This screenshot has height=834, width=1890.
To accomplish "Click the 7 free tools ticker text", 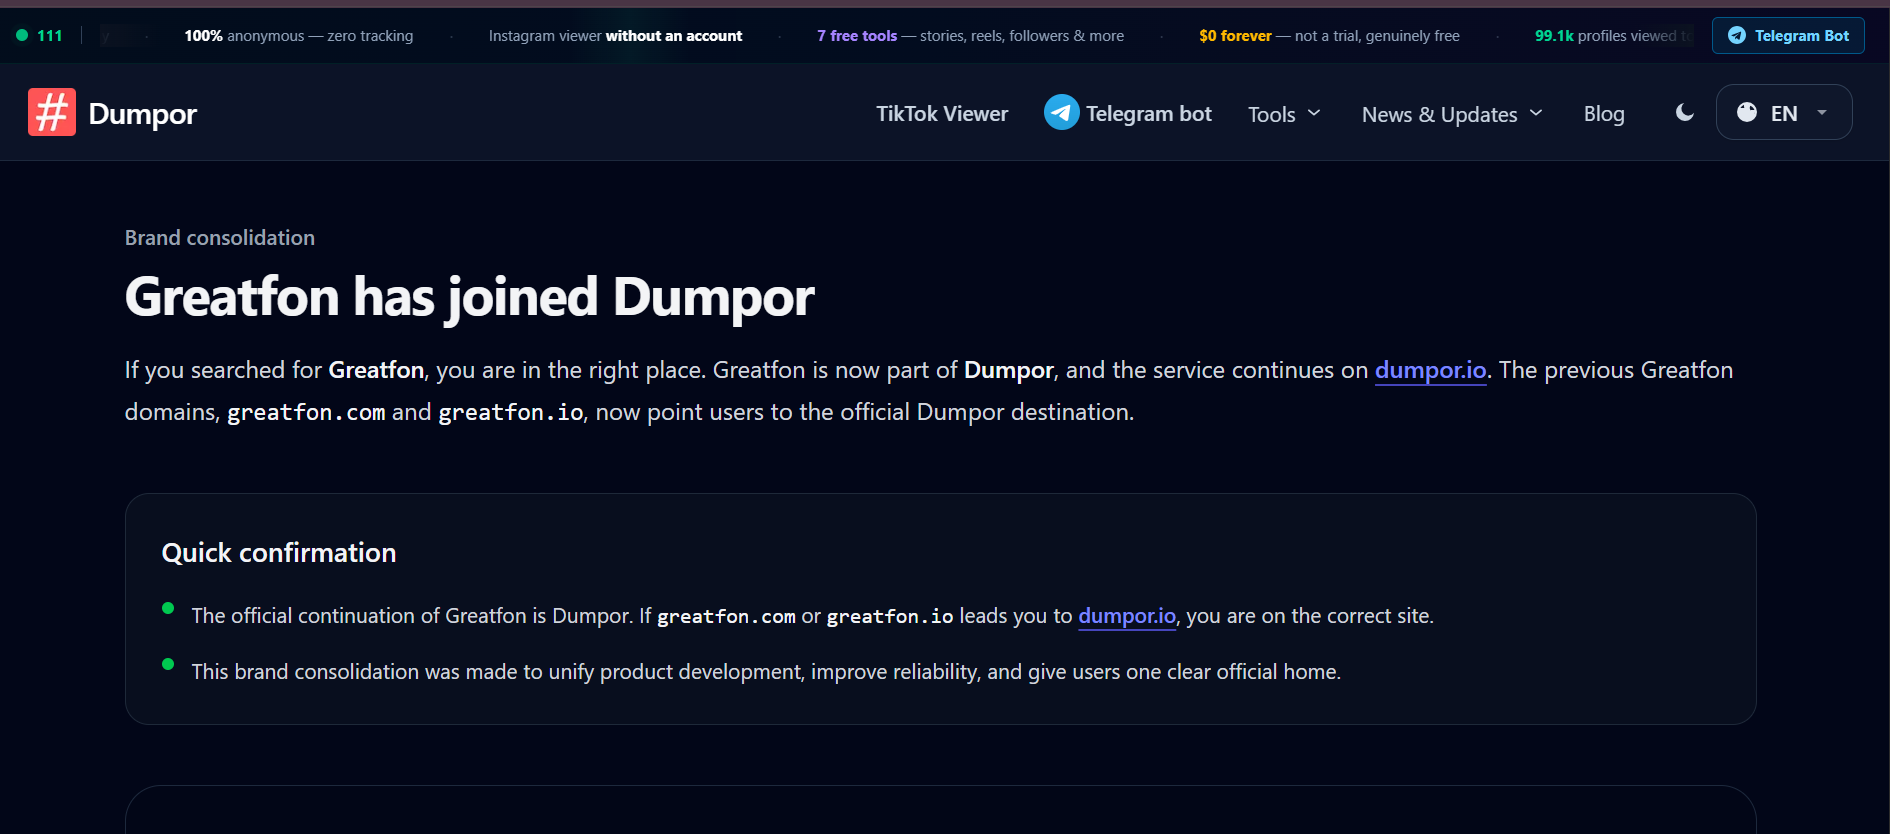I will tap(857, 36).
